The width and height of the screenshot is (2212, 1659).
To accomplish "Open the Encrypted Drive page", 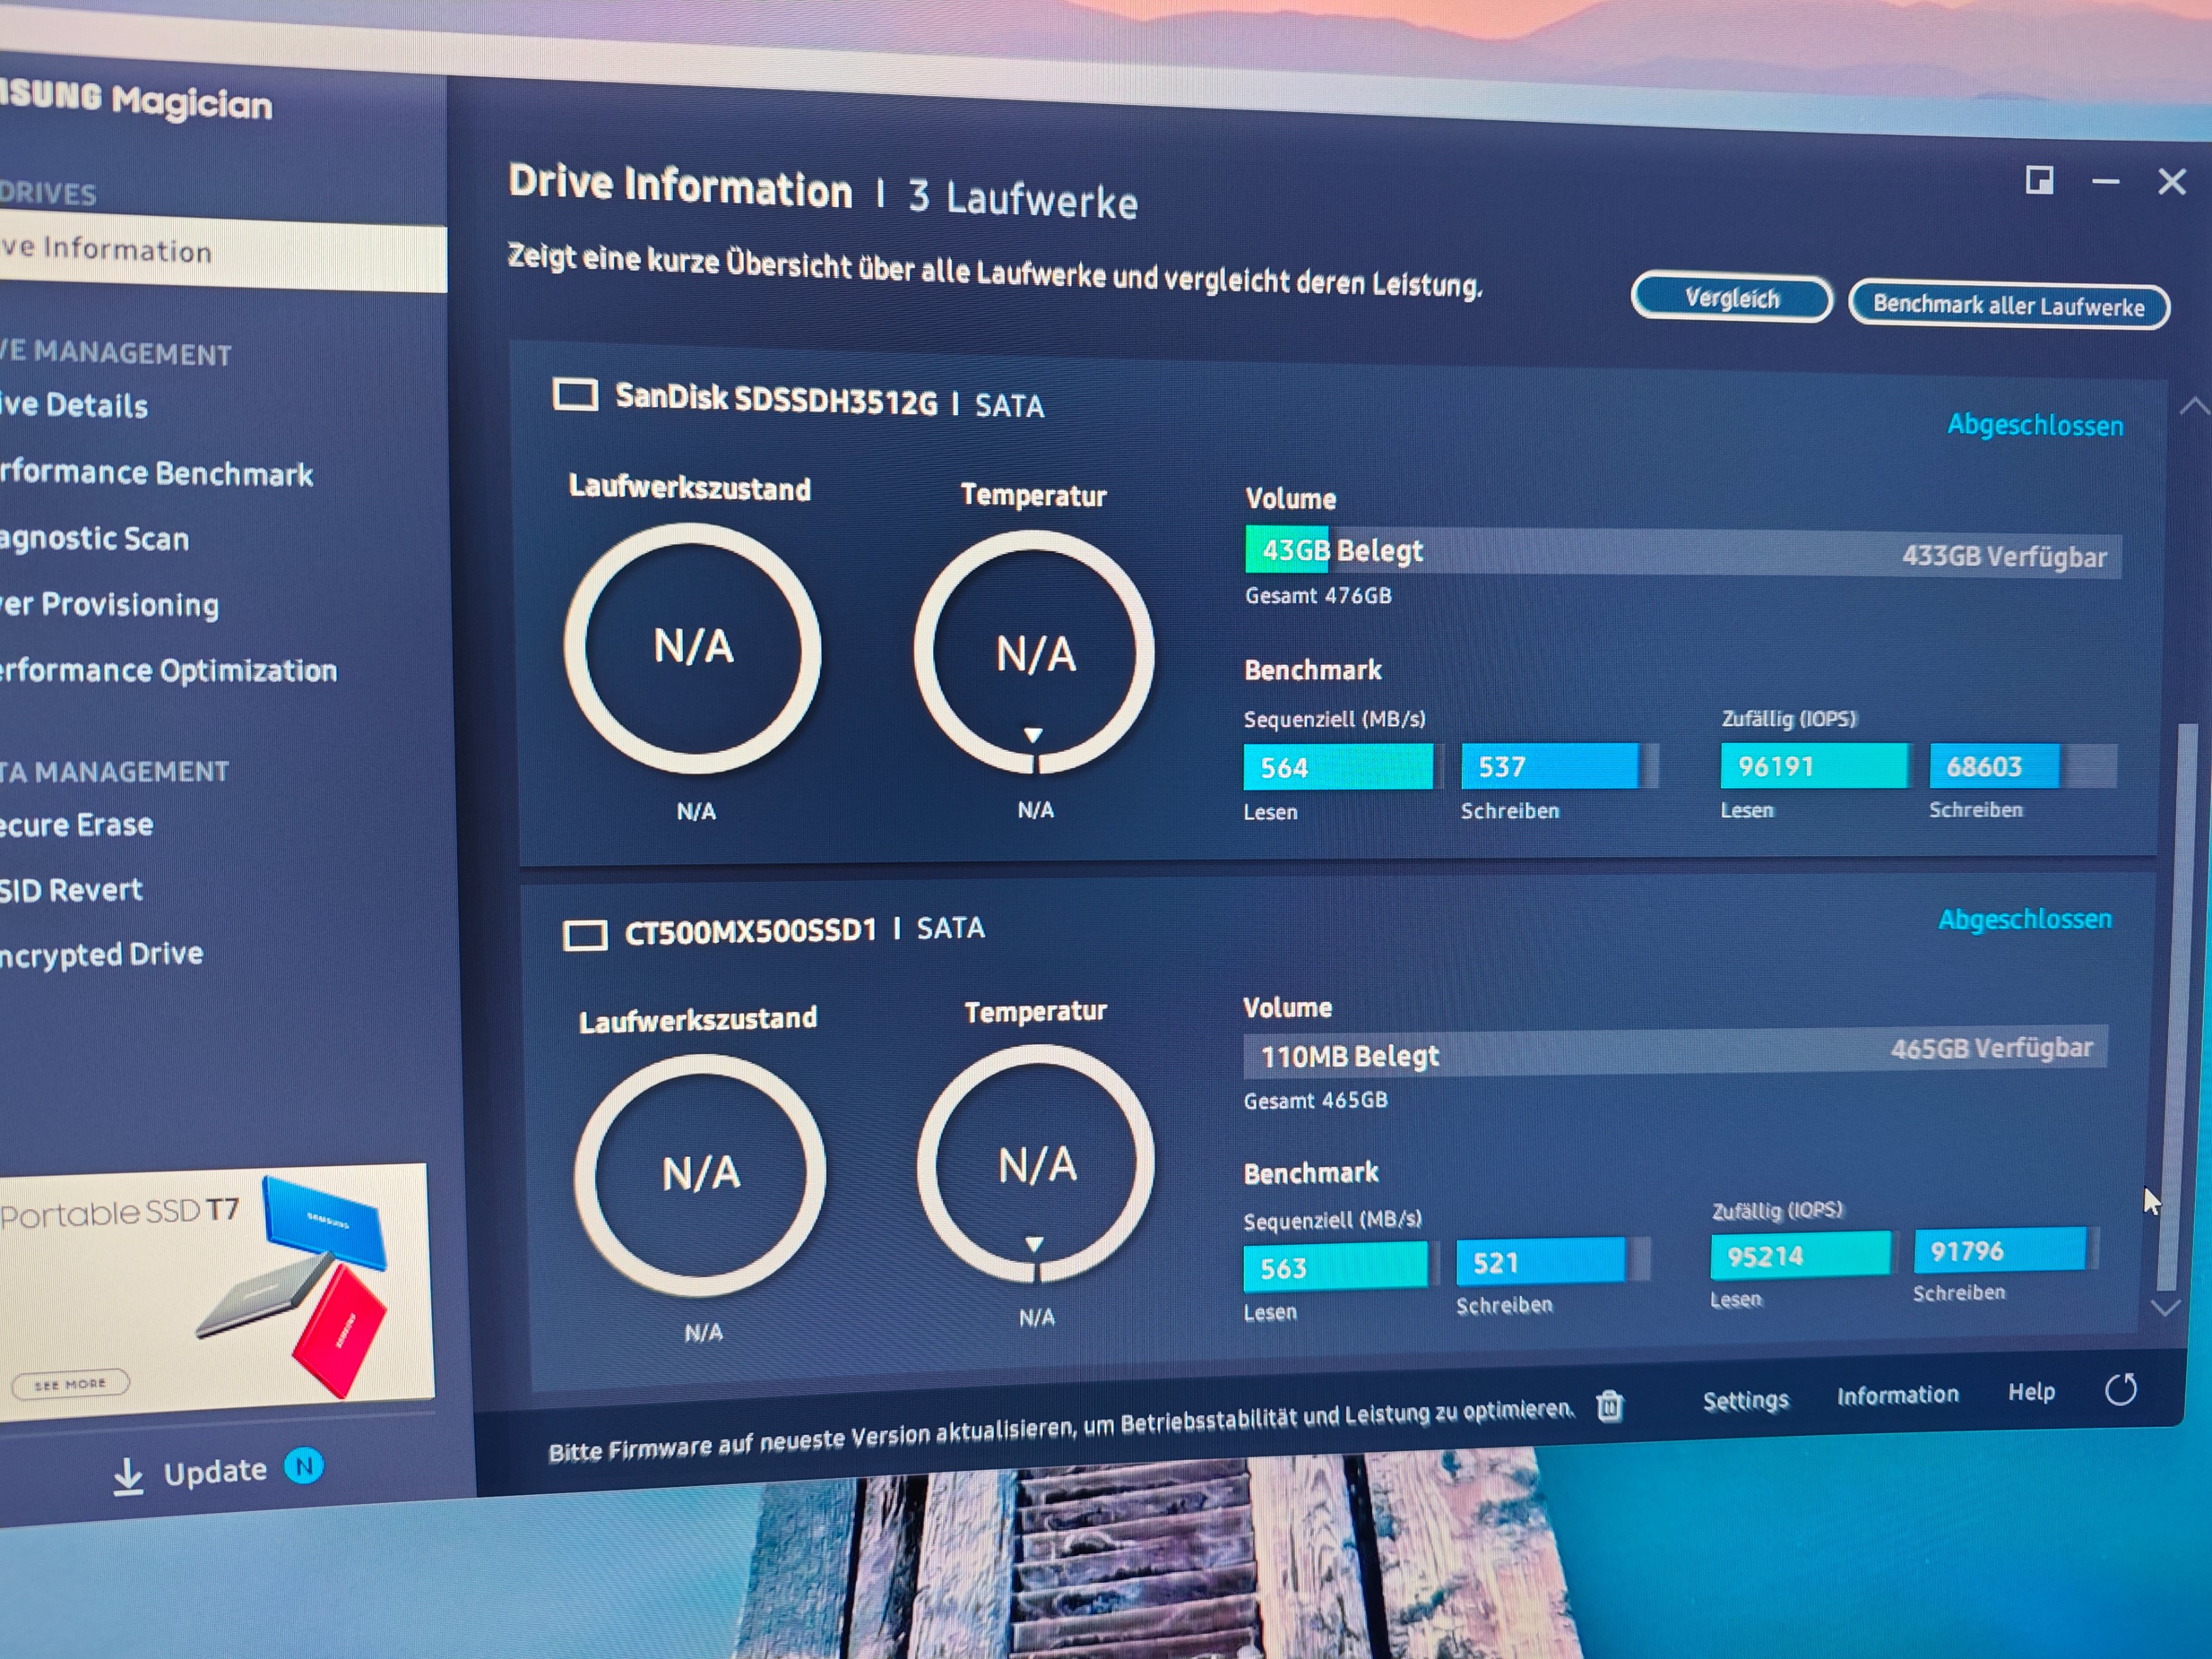I will click(x=101, y=954).
